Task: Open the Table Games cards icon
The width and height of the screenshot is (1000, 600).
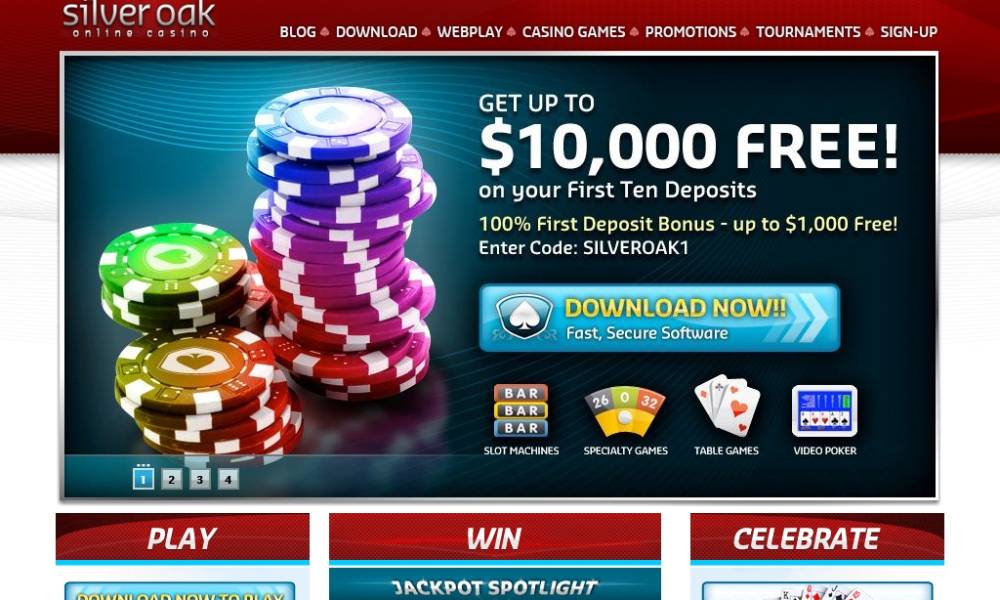Action: tap(727, 406)
